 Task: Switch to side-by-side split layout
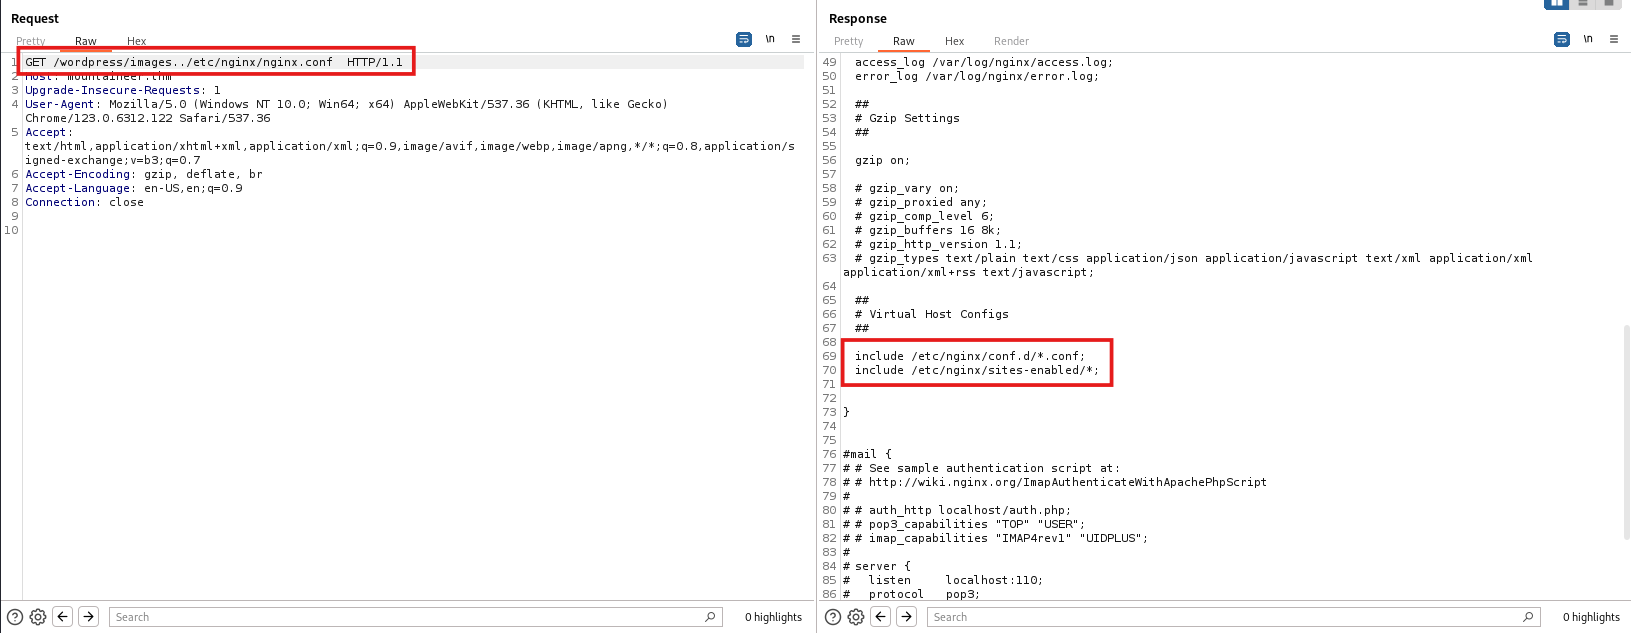pos(1556,4)
